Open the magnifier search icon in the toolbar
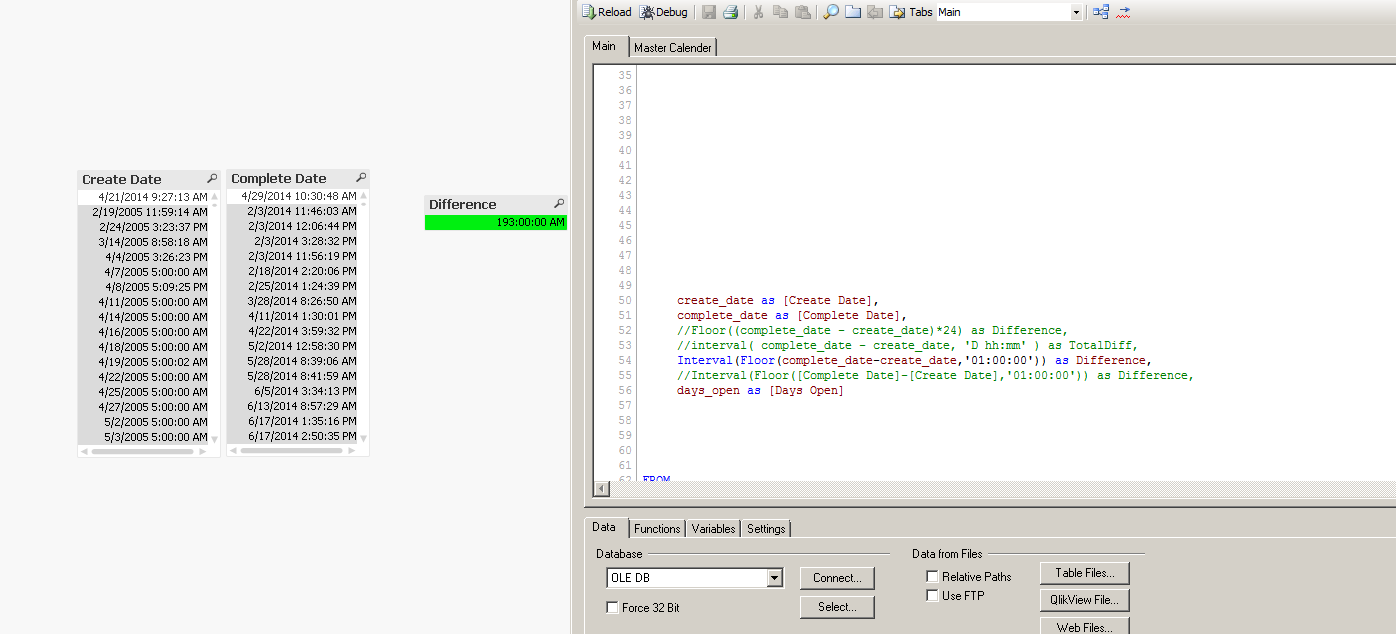This screenshot has width=1396, height=634. tap(831, 12)
